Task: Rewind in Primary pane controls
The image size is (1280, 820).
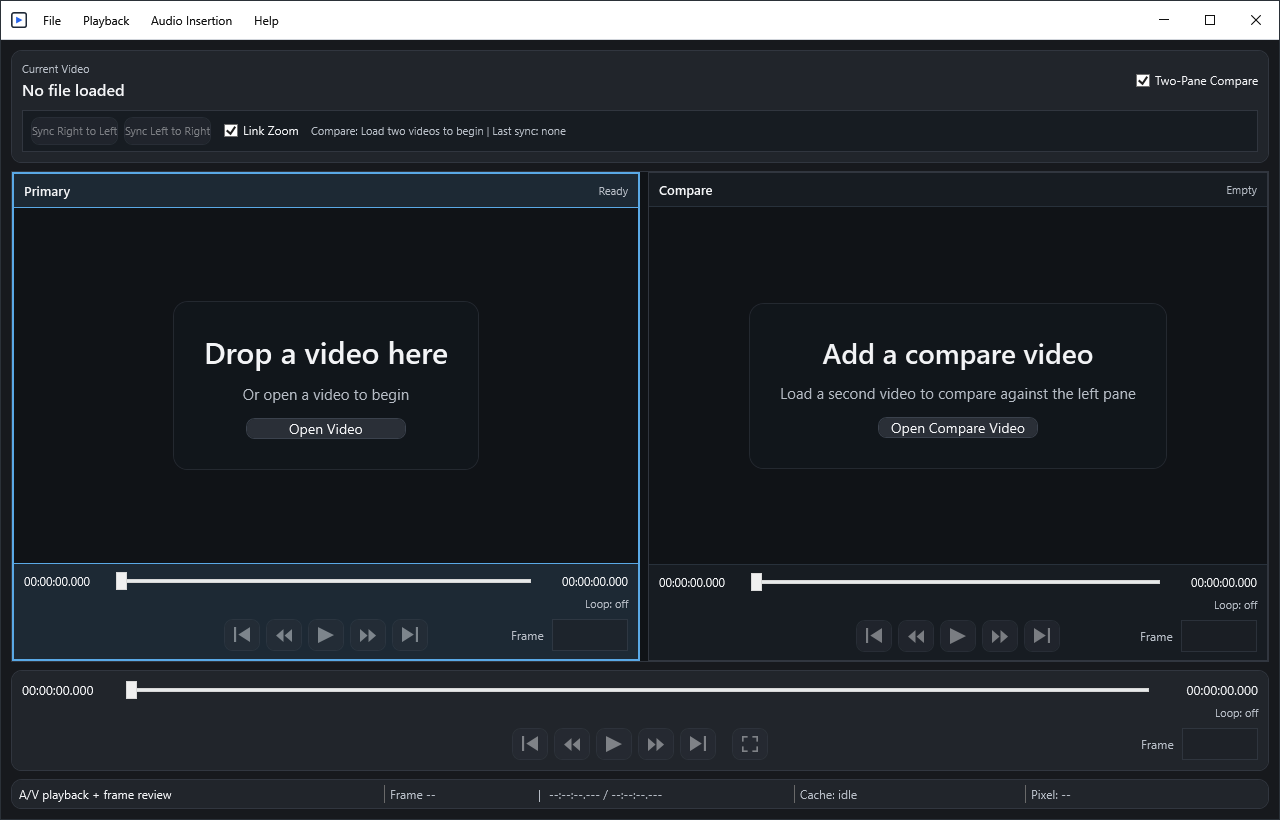Action: pyautogui.click(x=284, y=635)
